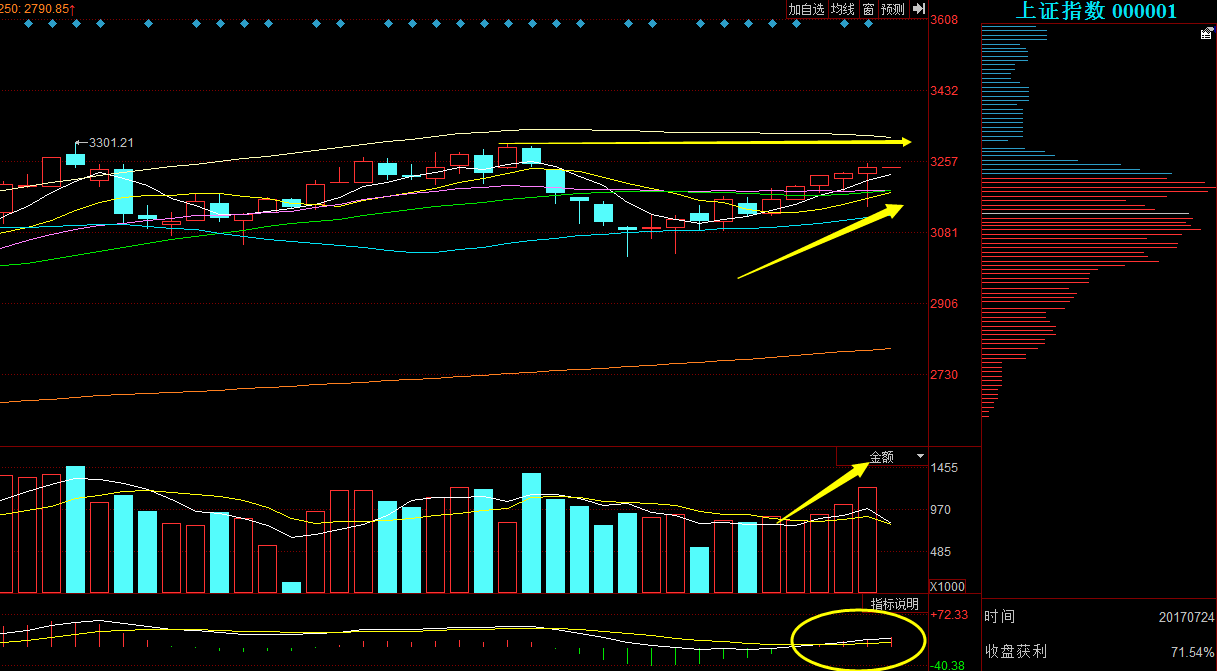
Task: Click the X1000 volume unit label
Action: (947, 586)
